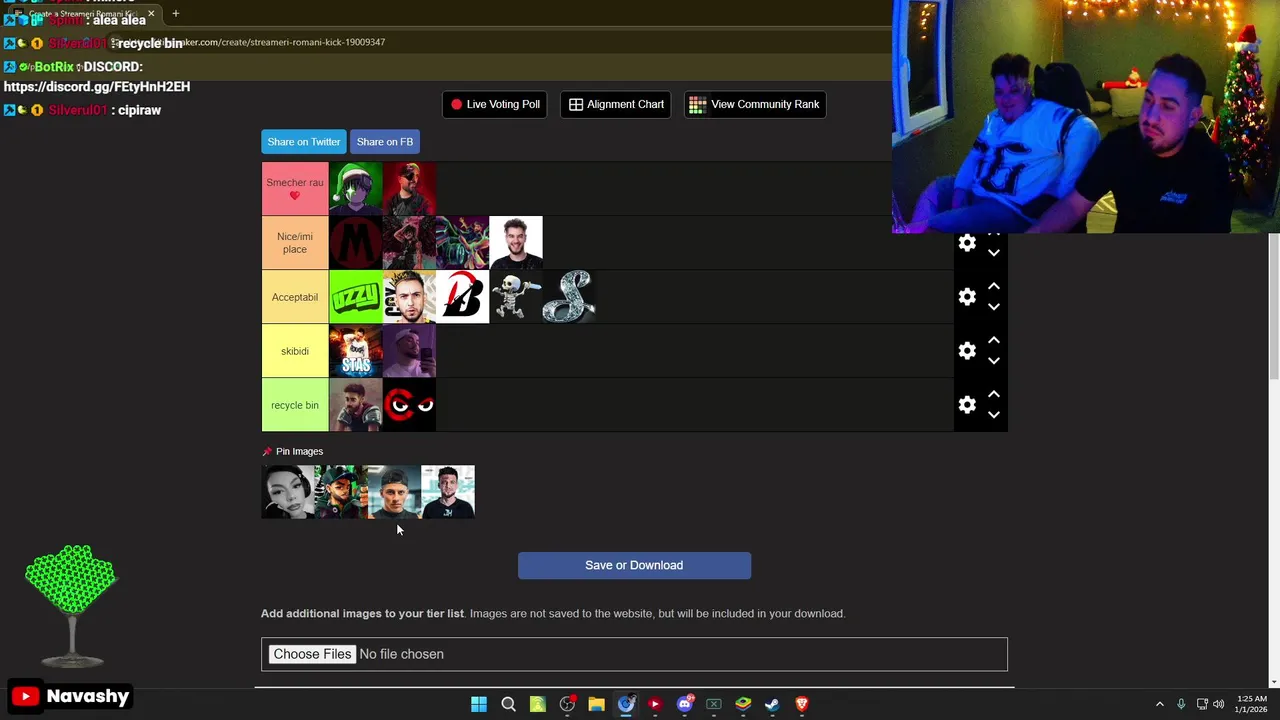The width and height of the screenshot is (1280, 720).
Task: Move the Acceptabil tier down with its arrow
Action: point(994,307)
